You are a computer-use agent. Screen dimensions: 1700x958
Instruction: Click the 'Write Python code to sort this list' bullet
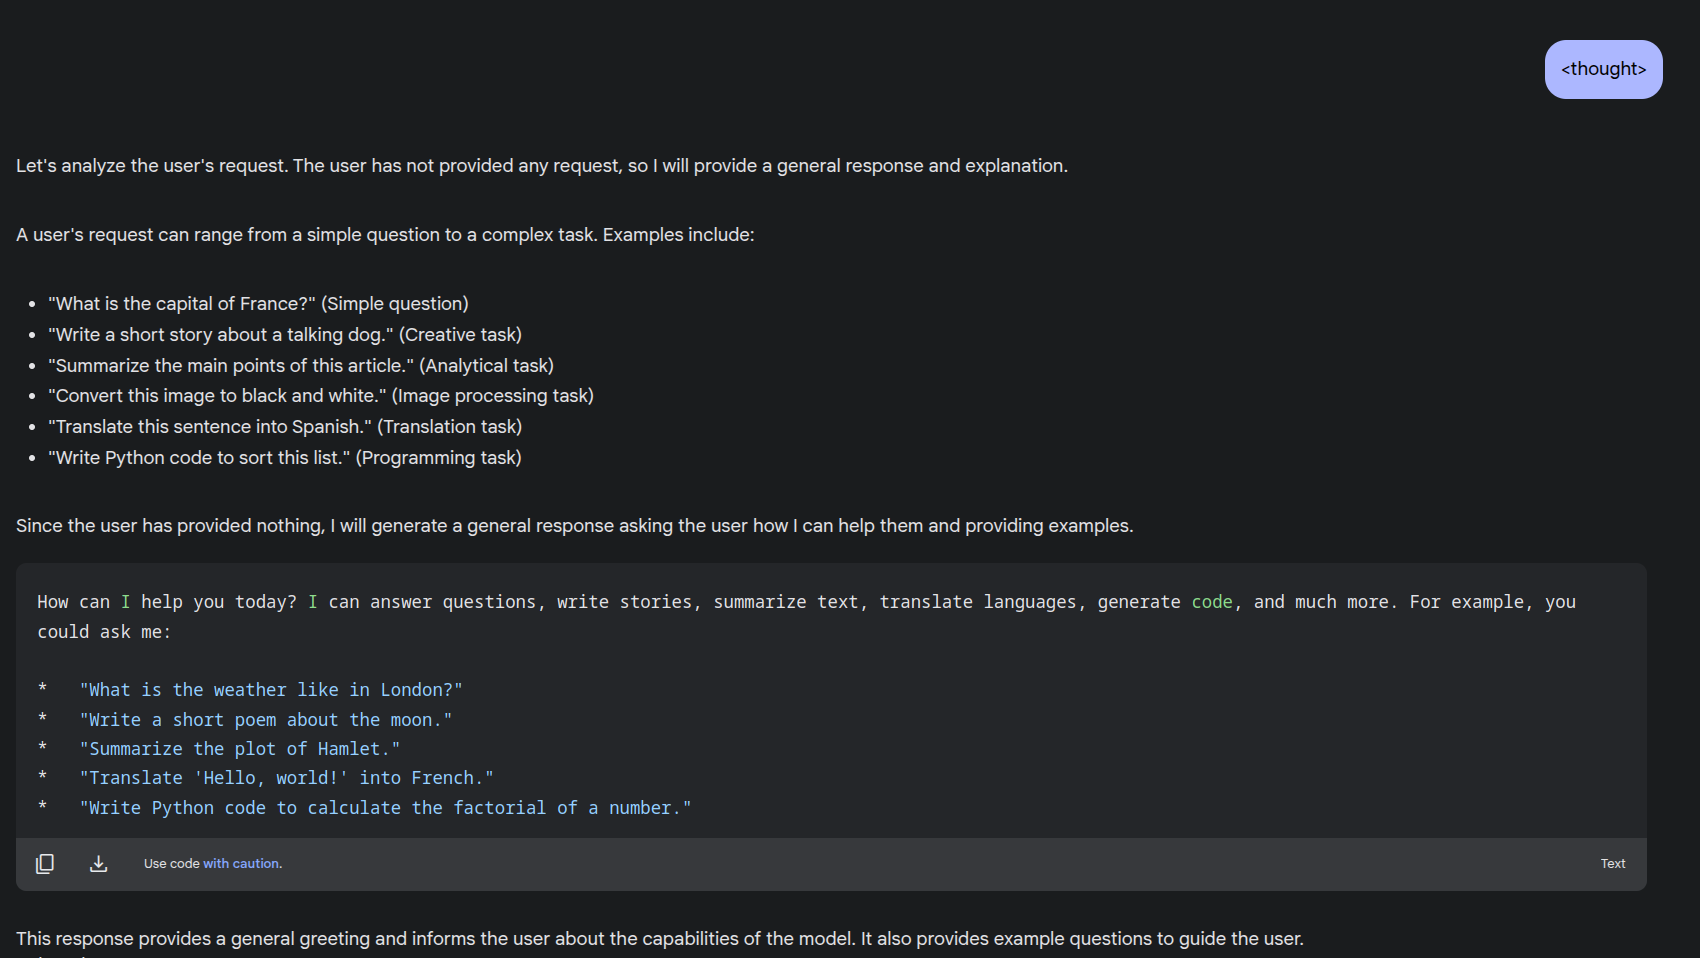(285, 458)
